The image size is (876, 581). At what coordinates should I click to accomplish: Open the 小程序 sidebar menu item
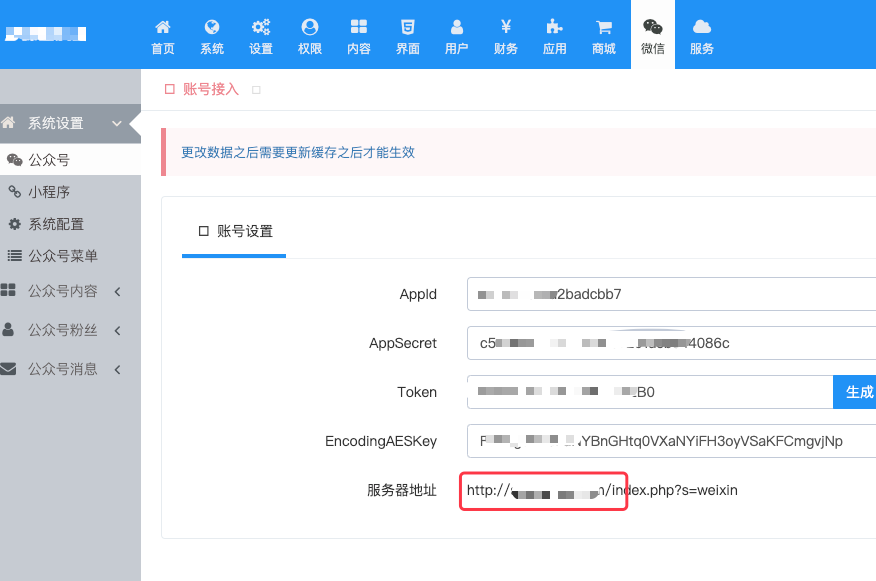(x=70, y=192)
